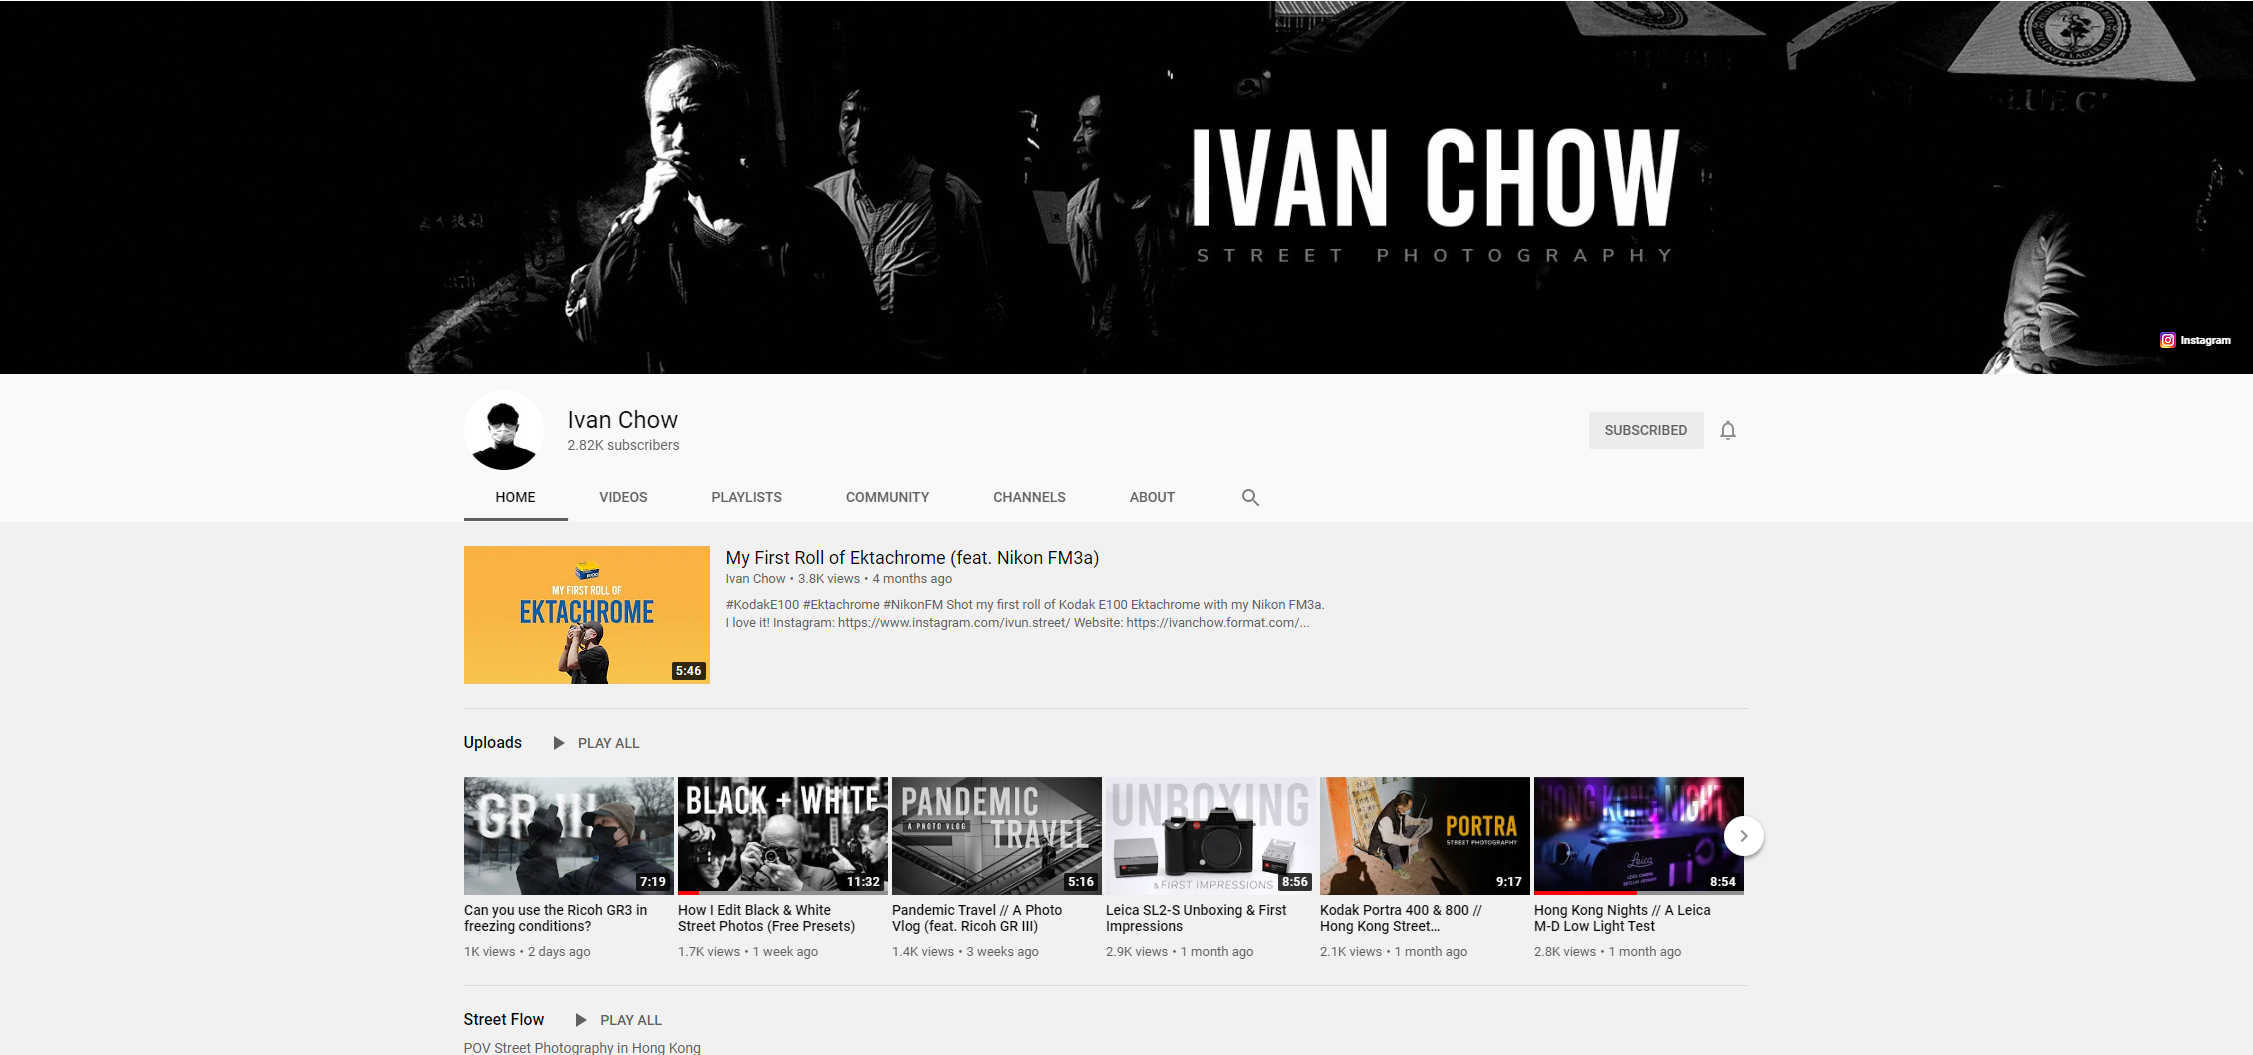Viewport: 2253px width, 1055px height.
Task: Click the Ivan Chow channel avatar
Action: pyautogui.click(x=503, y=430)
